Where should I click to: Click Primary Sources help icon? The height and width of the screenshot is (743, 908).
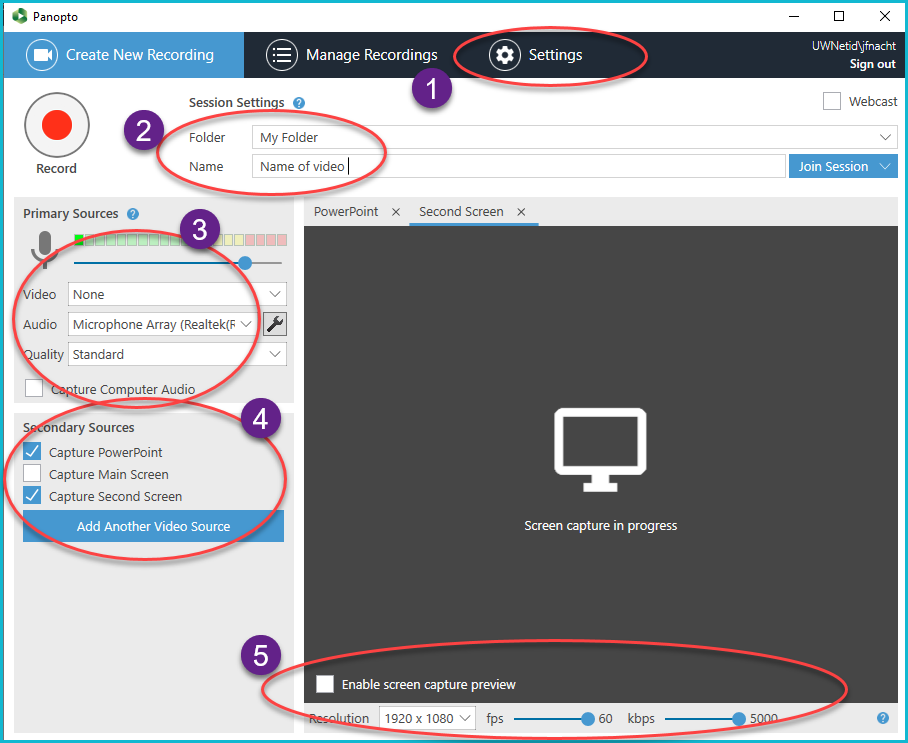click(x=133, y=214)
